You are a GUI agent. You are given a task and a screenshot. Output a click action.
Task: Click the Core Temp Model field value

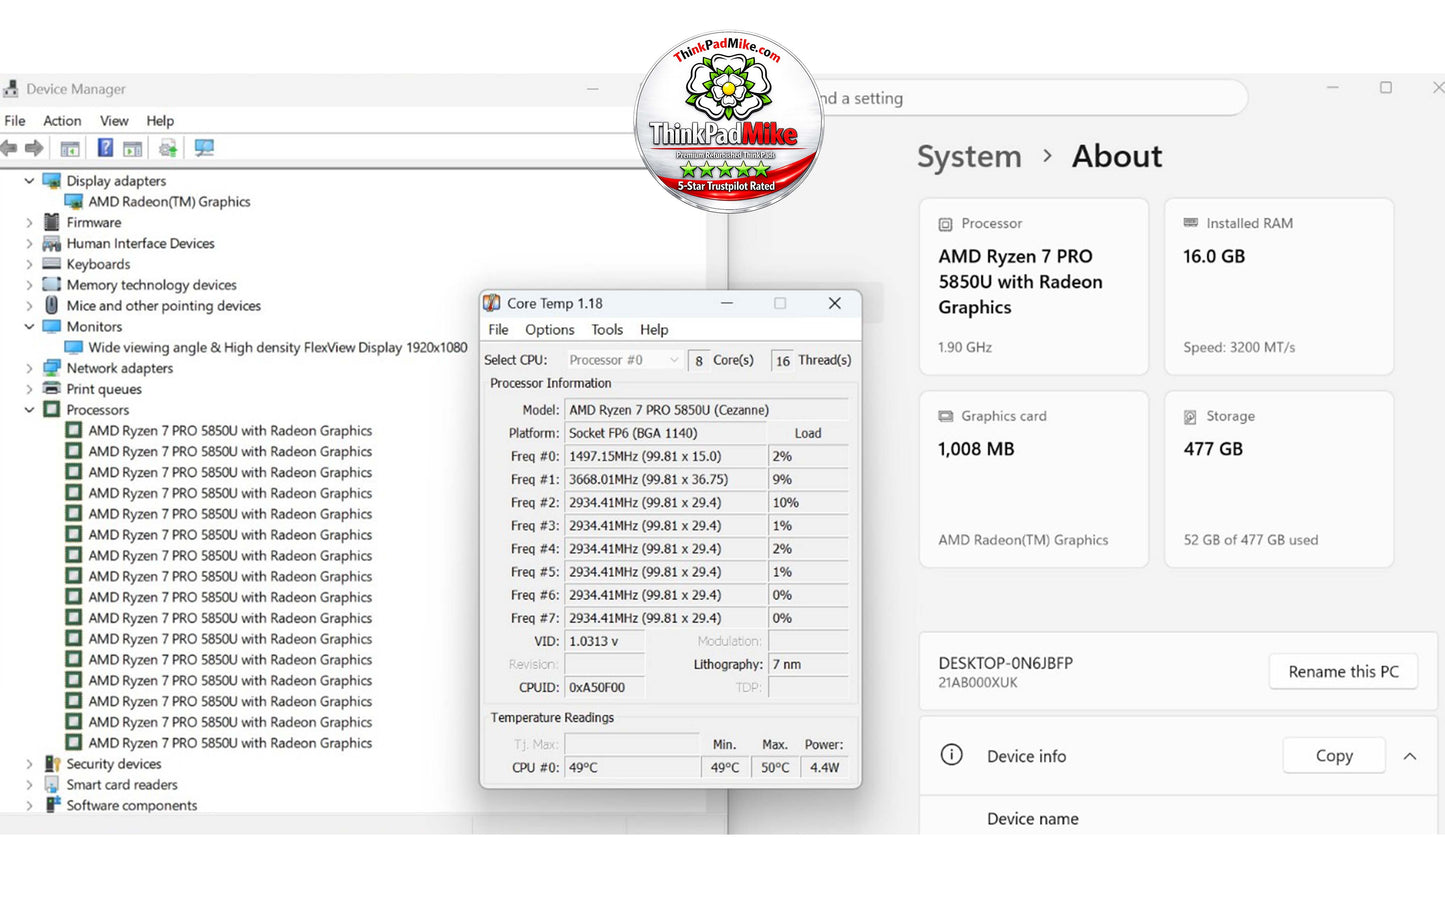pos(707,410)
